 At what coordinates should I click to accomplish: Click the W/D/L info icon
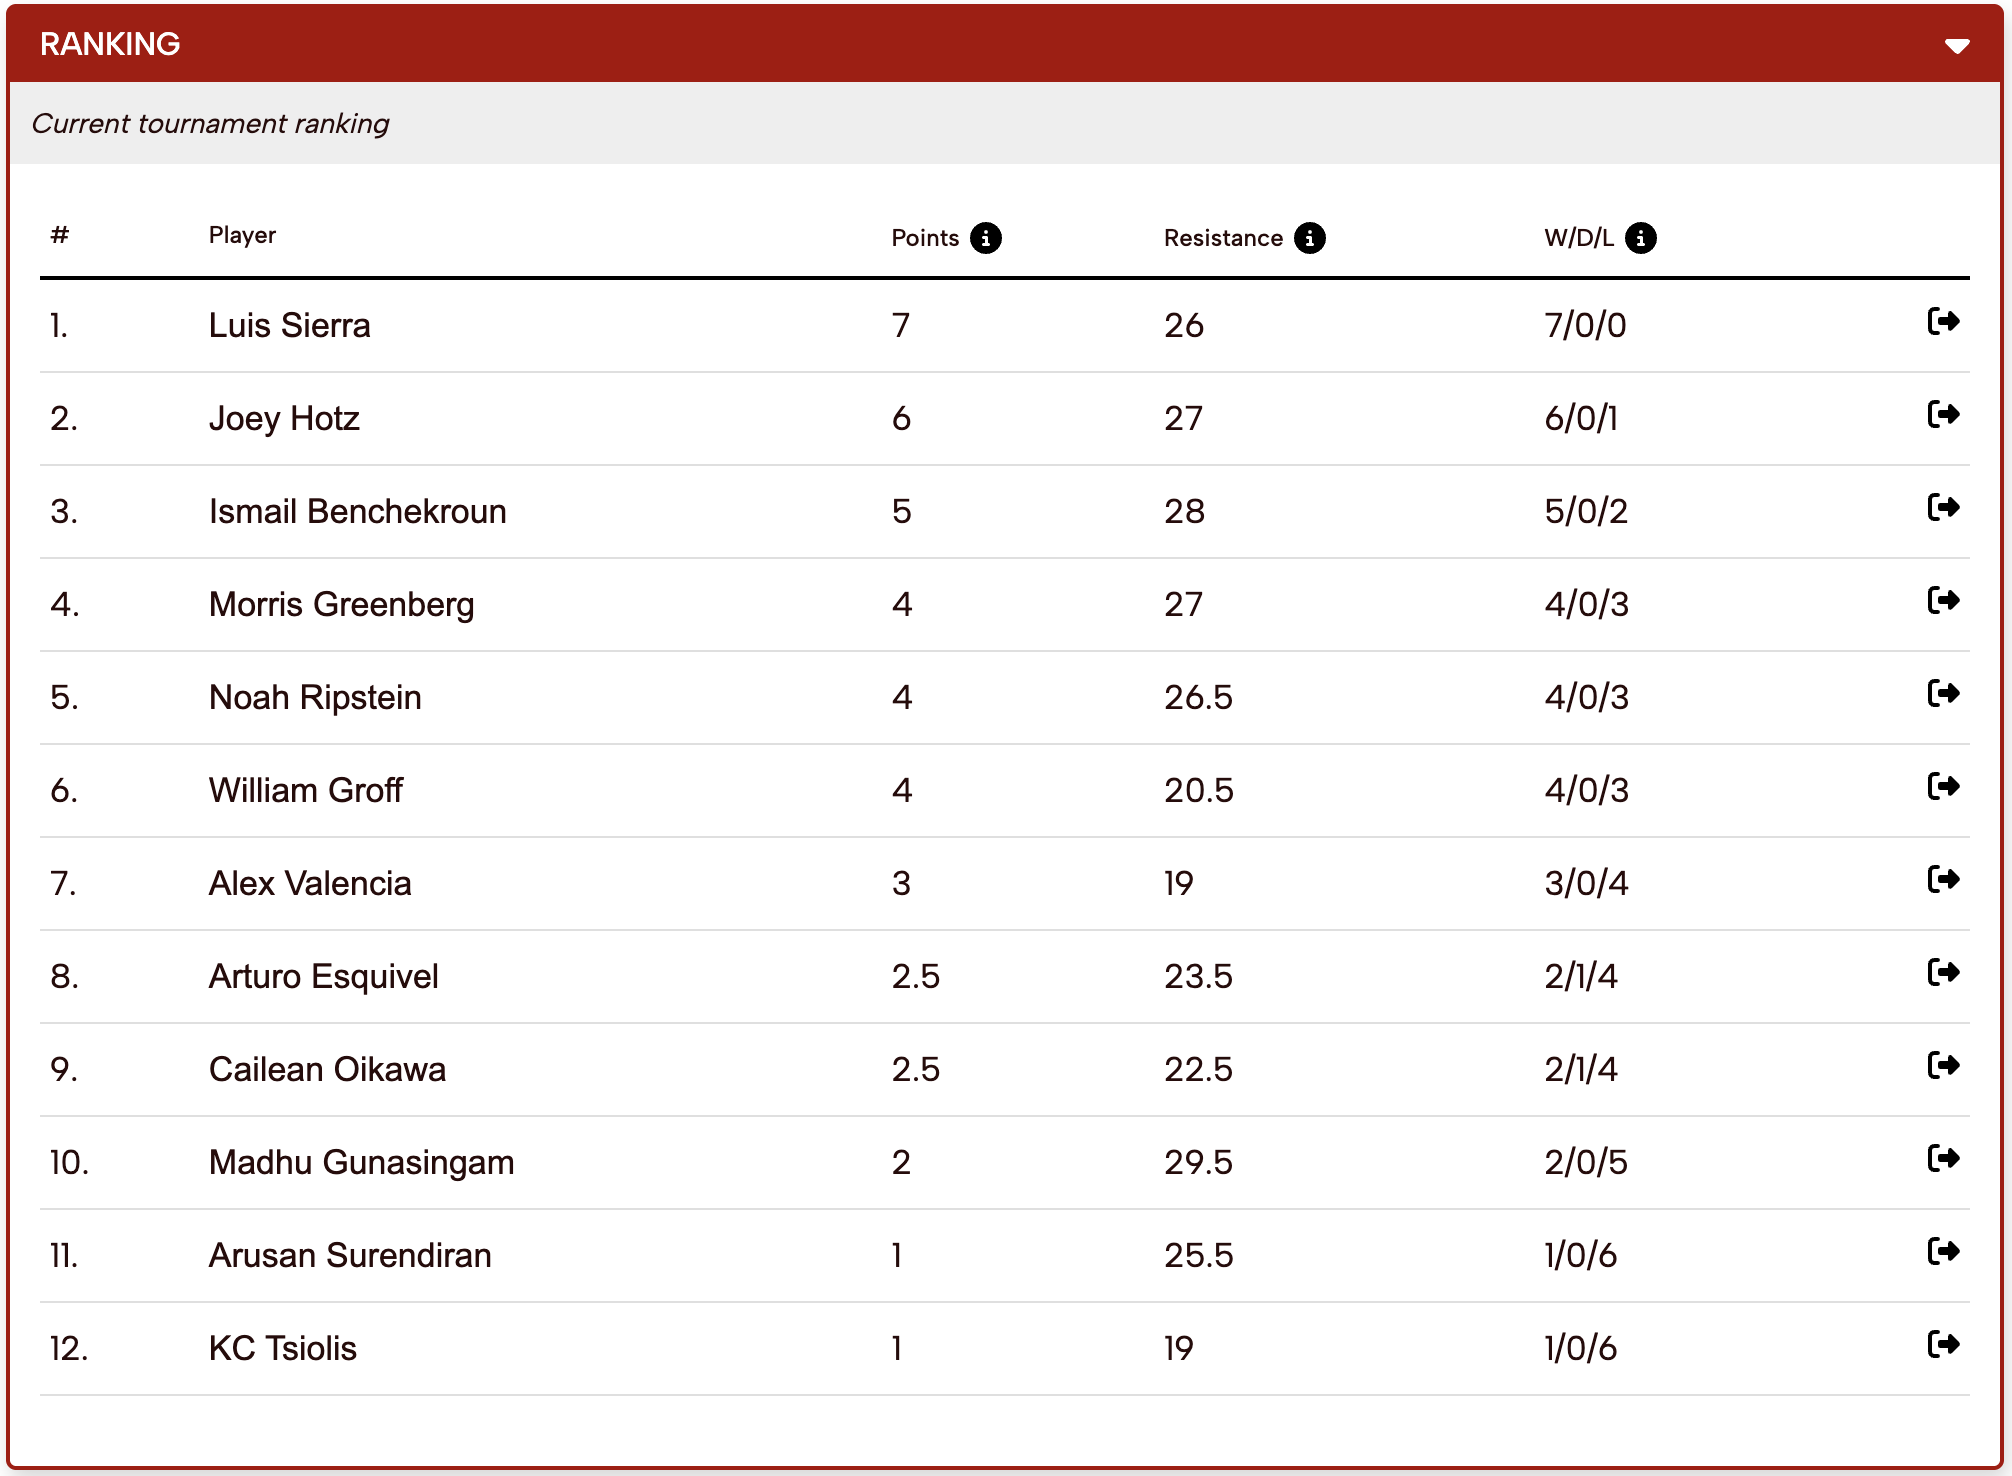(1640, 238)
